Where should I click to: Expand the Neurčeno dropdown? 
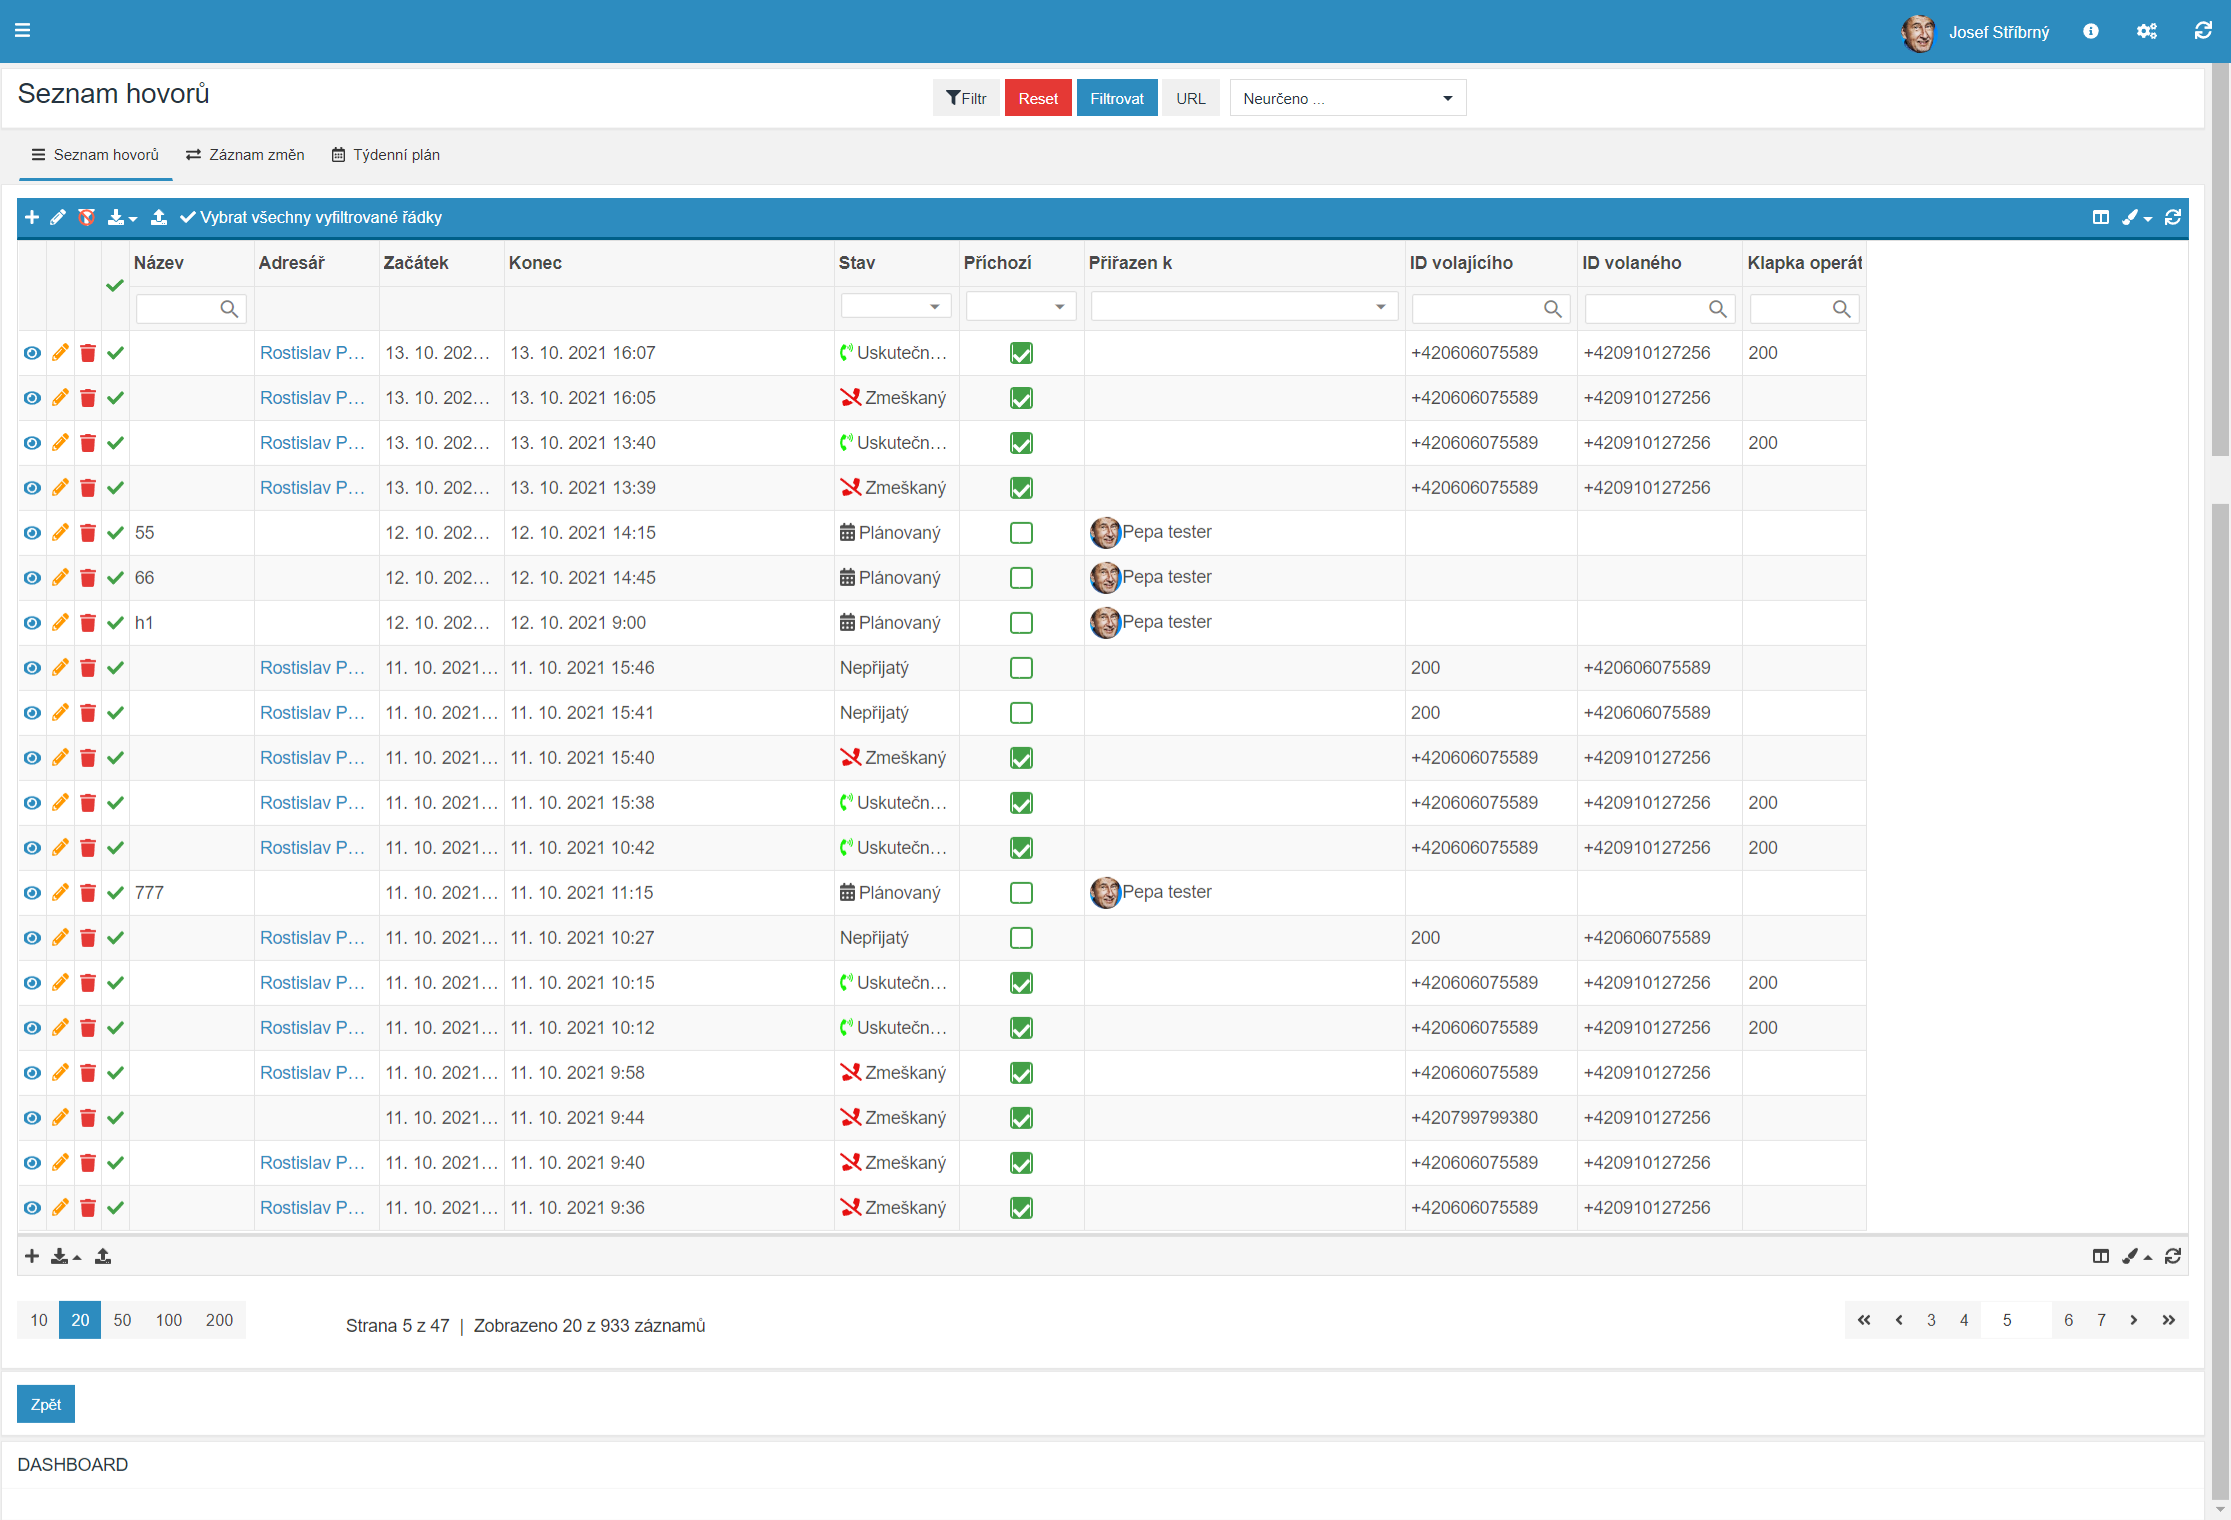pyautogui.click(x=1347, y=98)
